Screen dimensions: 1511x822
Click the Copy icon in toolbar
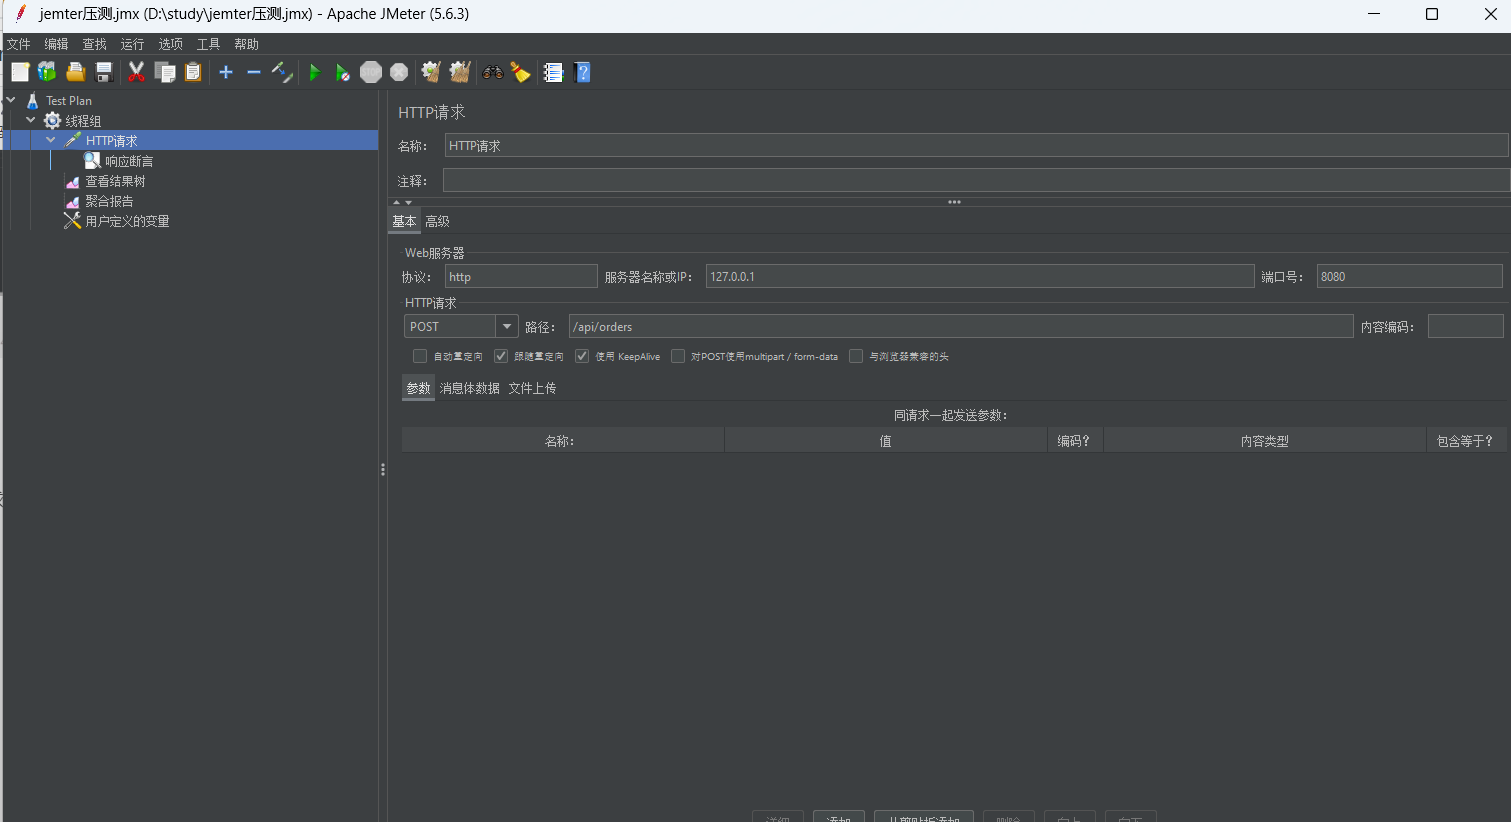coord(165,72)
